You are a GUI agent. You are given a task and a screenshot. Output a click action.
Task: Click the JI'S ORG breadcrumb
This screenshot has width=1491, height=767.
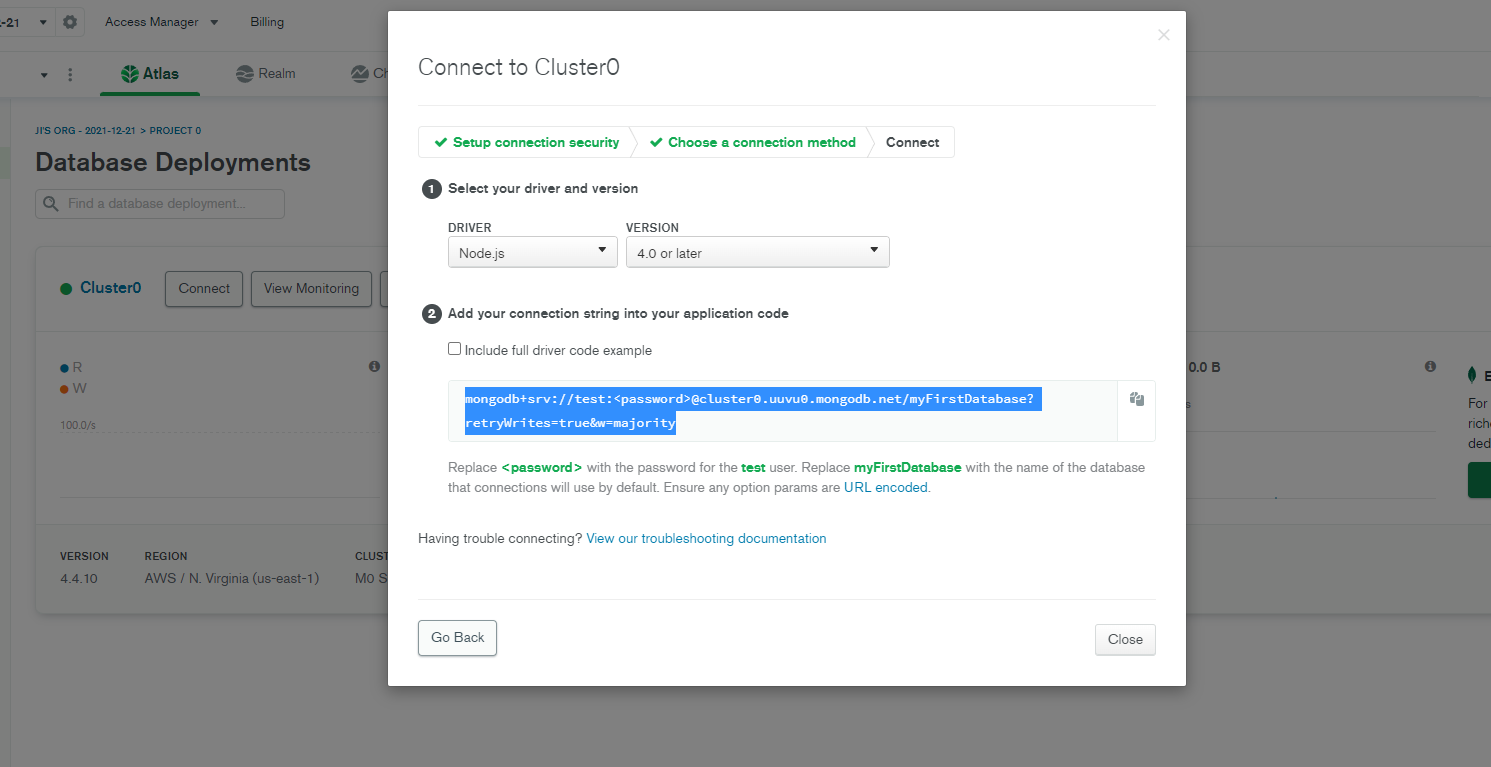(x=87, y=131)
